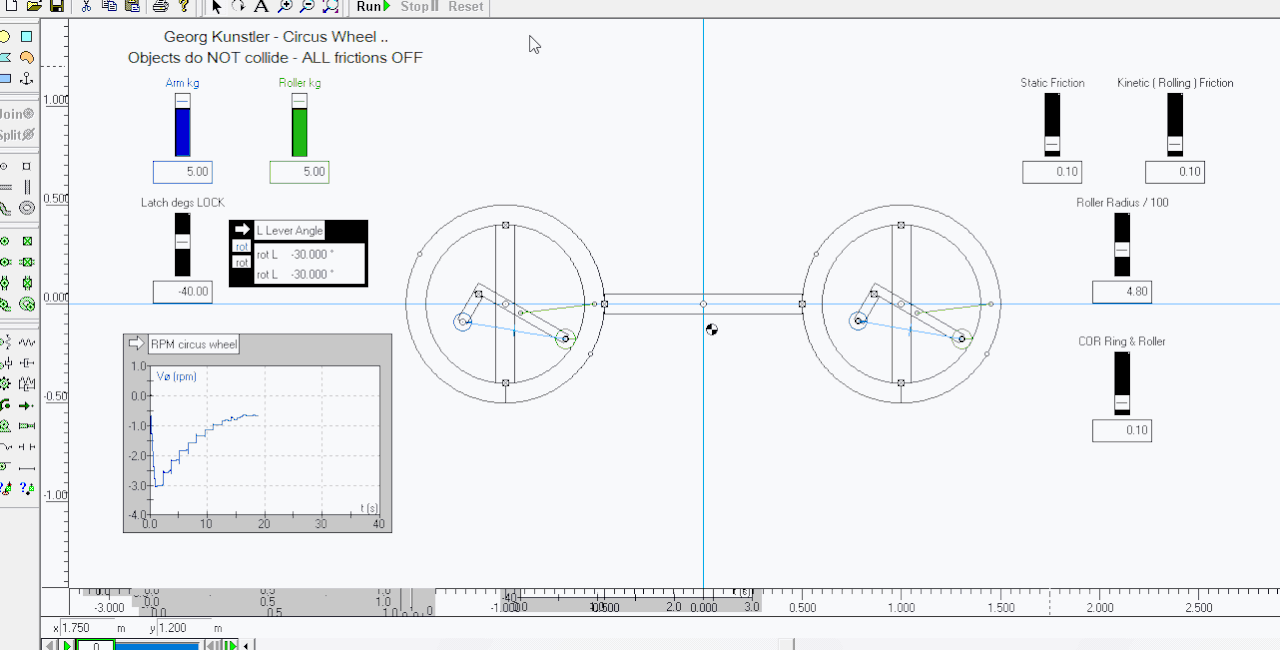Cut selection using the scissors icon

pyautogui.click(x=87, y=6)
